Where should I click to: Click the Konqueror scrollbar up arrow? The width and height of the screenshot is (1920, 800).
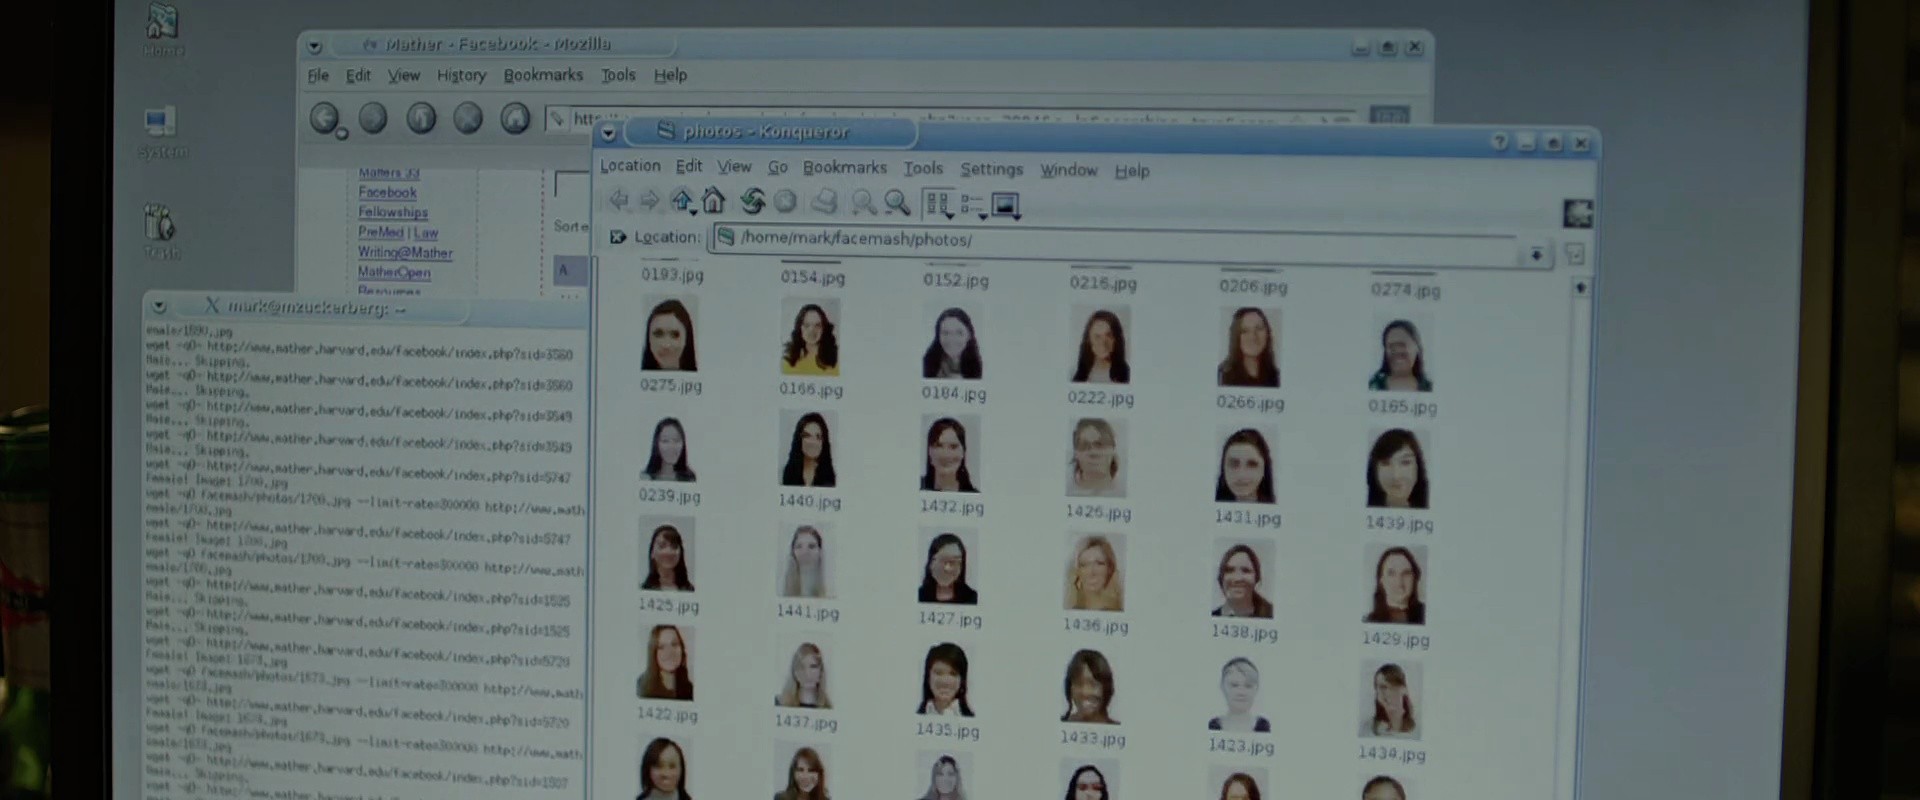click(1581, 288)
